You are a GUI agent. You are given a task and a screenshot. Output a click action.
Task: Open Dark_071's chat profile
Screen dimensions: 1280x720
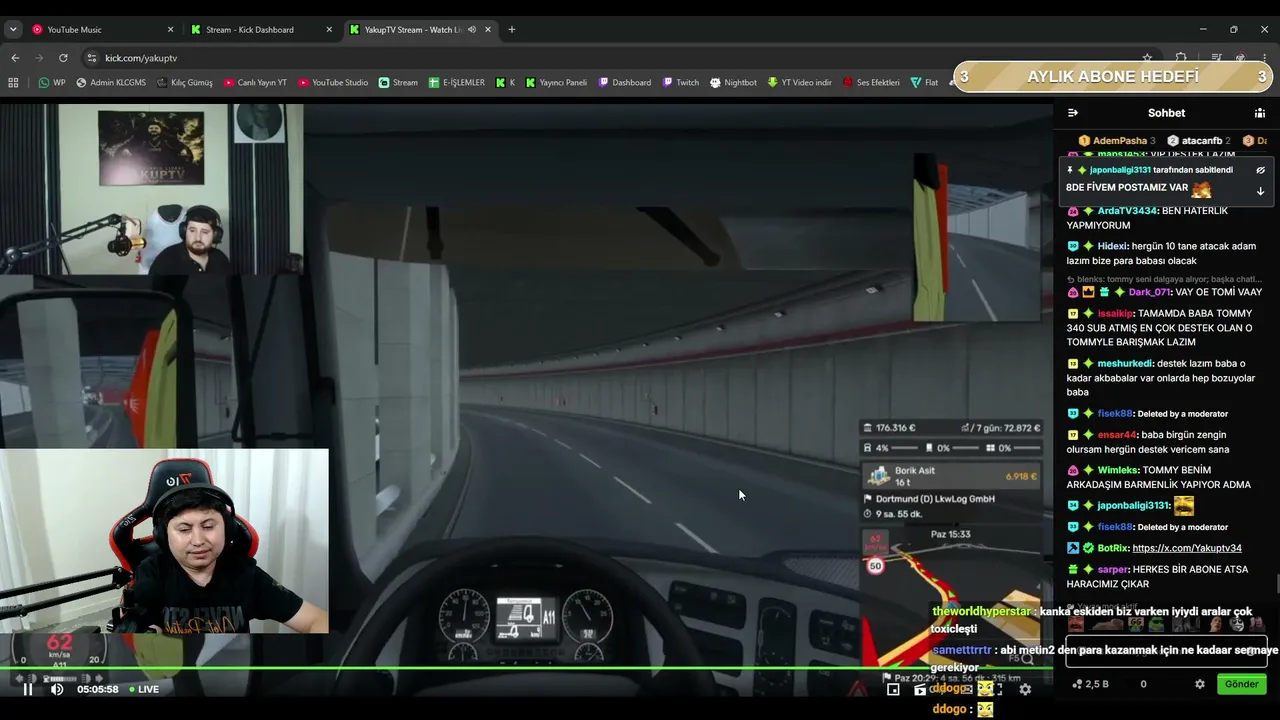[x=1149, y=292]
